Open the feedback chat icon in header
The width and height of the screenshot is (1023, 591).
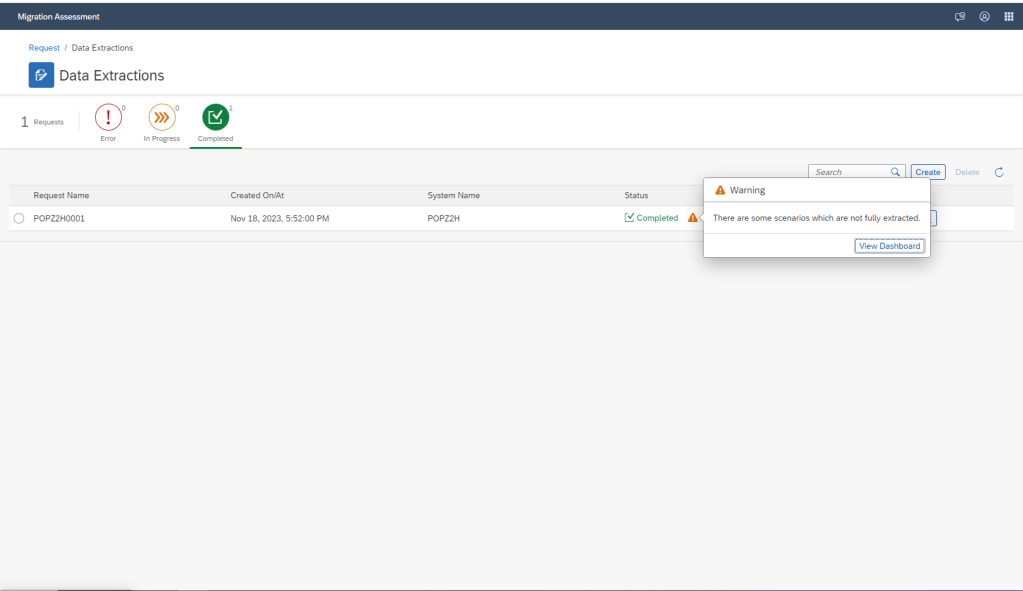pos(959,16)
